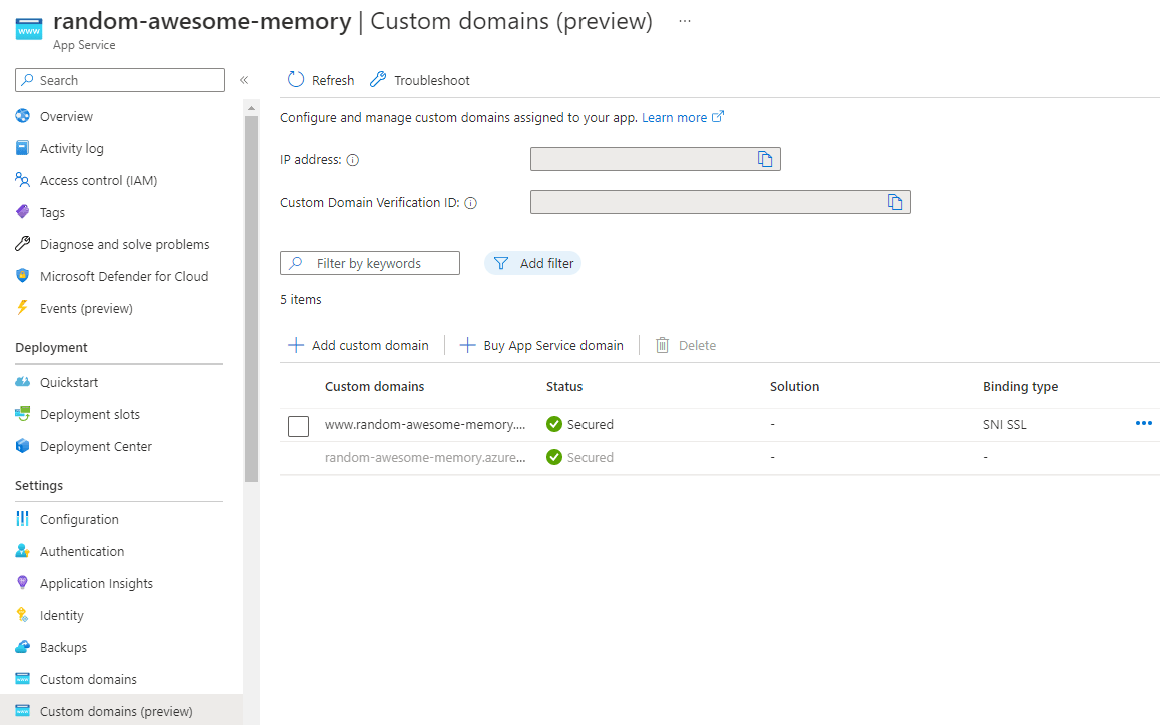
Task: Click the Refresh icon in toolbar
Action: pos(296,79)
